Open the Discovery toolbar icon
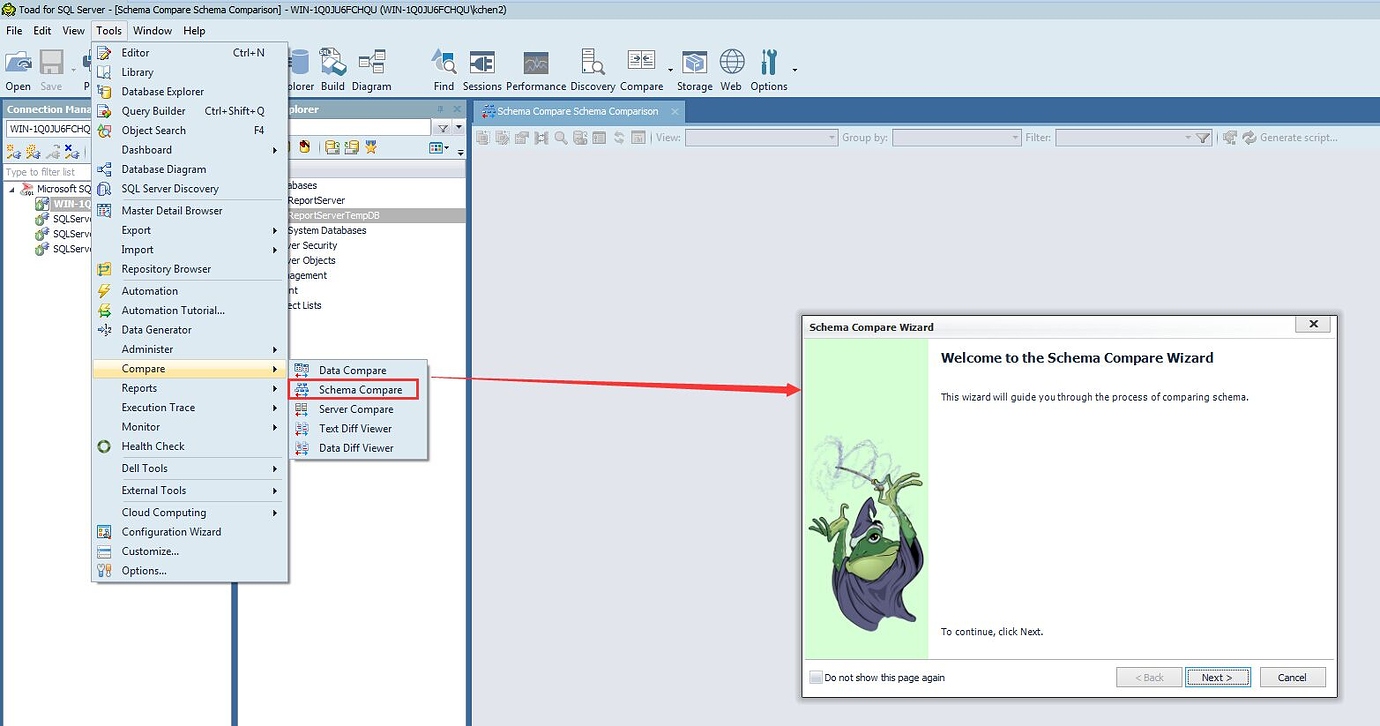This screenshot has height=726, width=1380. [x=592, y=68]
